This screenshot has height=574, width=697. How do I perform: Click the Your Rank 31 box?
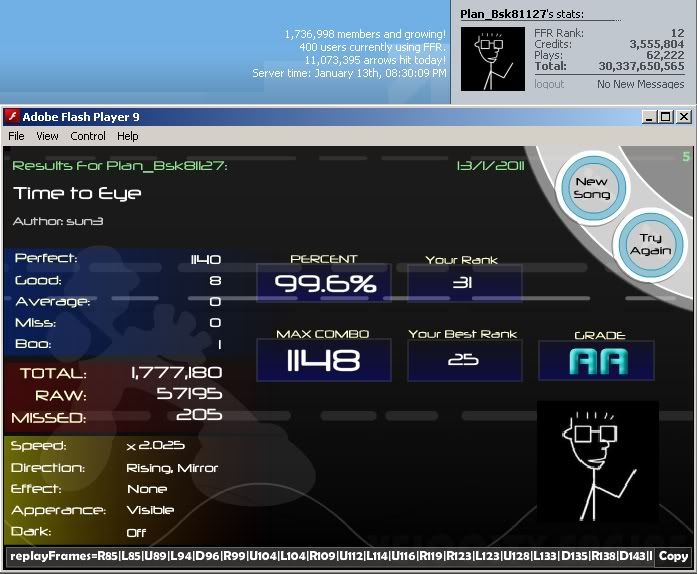point(464,284)
